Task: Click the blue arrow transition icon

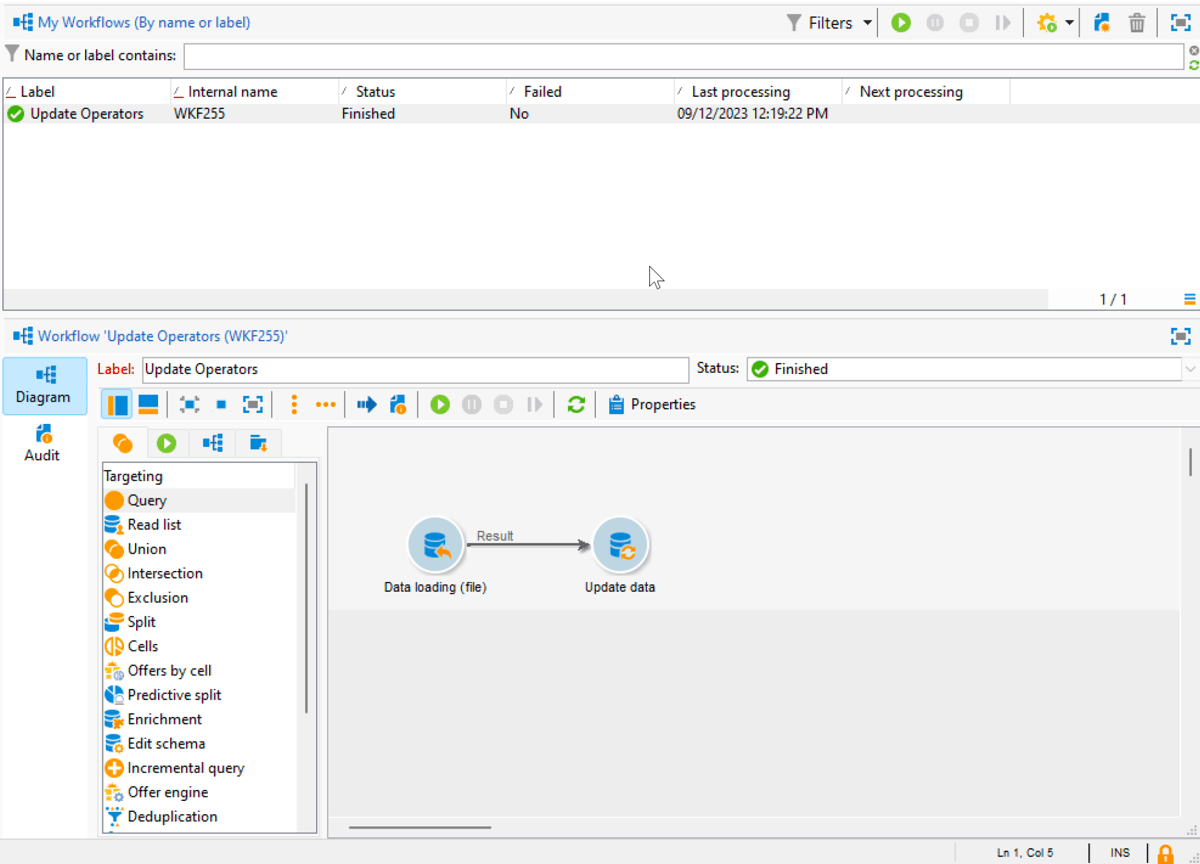Action: (367, 404)
